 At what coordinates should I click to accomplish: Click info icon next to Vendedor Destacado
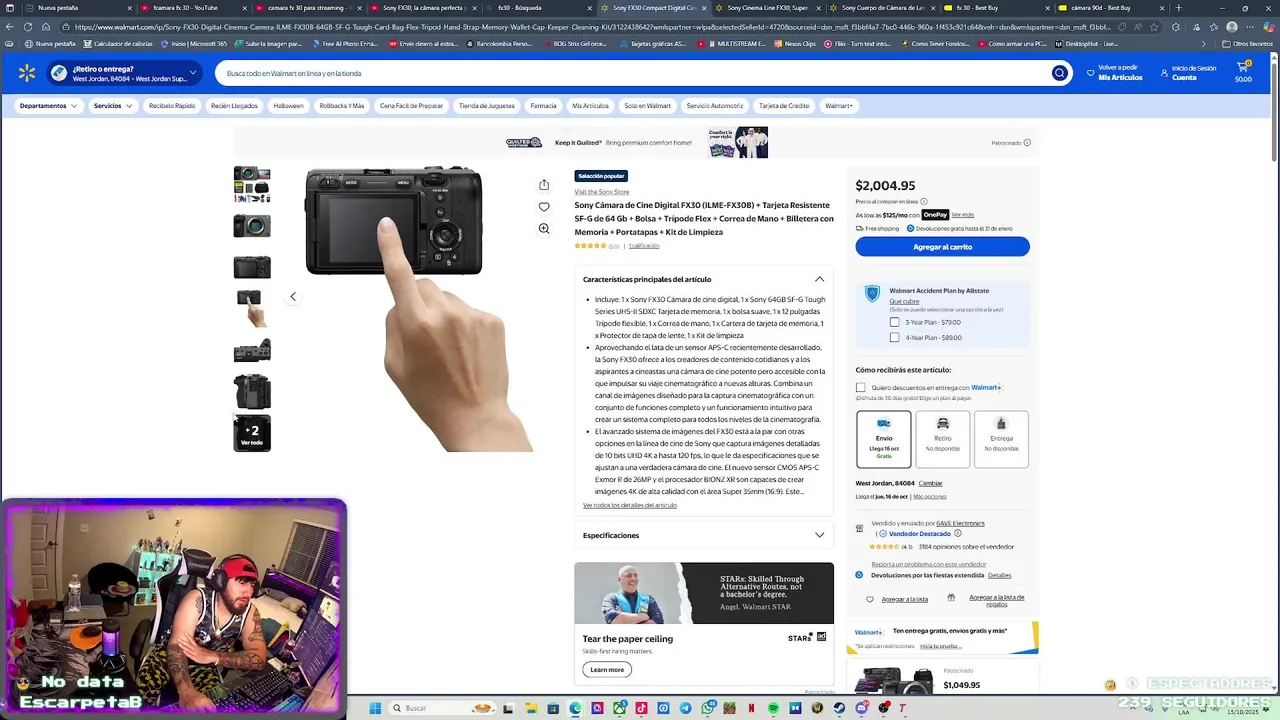pyautogui.click(x=958, y=534)
